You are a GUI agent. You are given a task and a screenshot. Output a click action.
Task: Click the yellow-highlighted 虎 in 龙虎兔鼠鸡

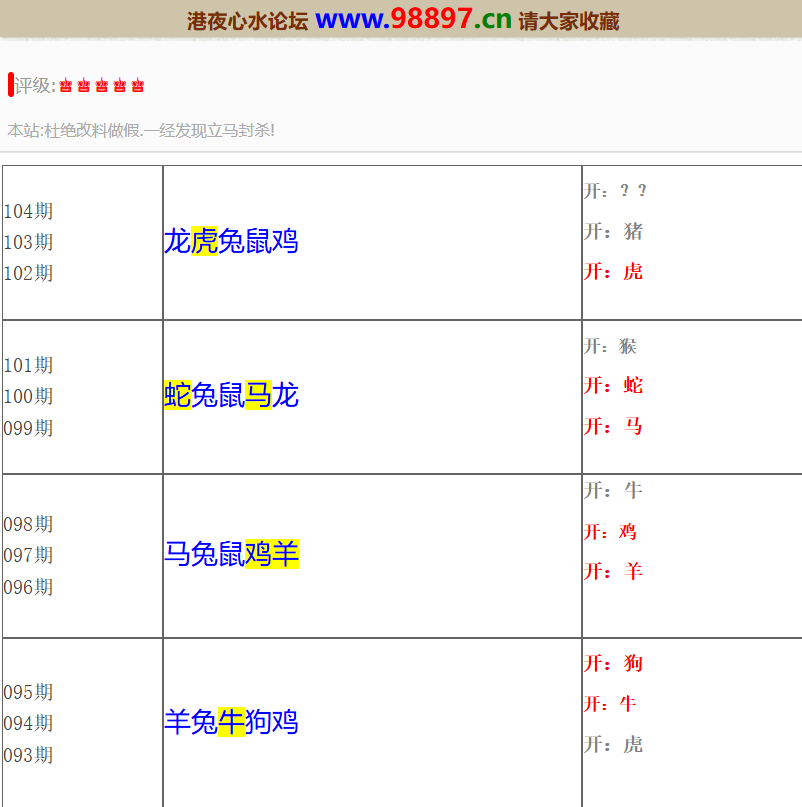[x=204, y=241]
